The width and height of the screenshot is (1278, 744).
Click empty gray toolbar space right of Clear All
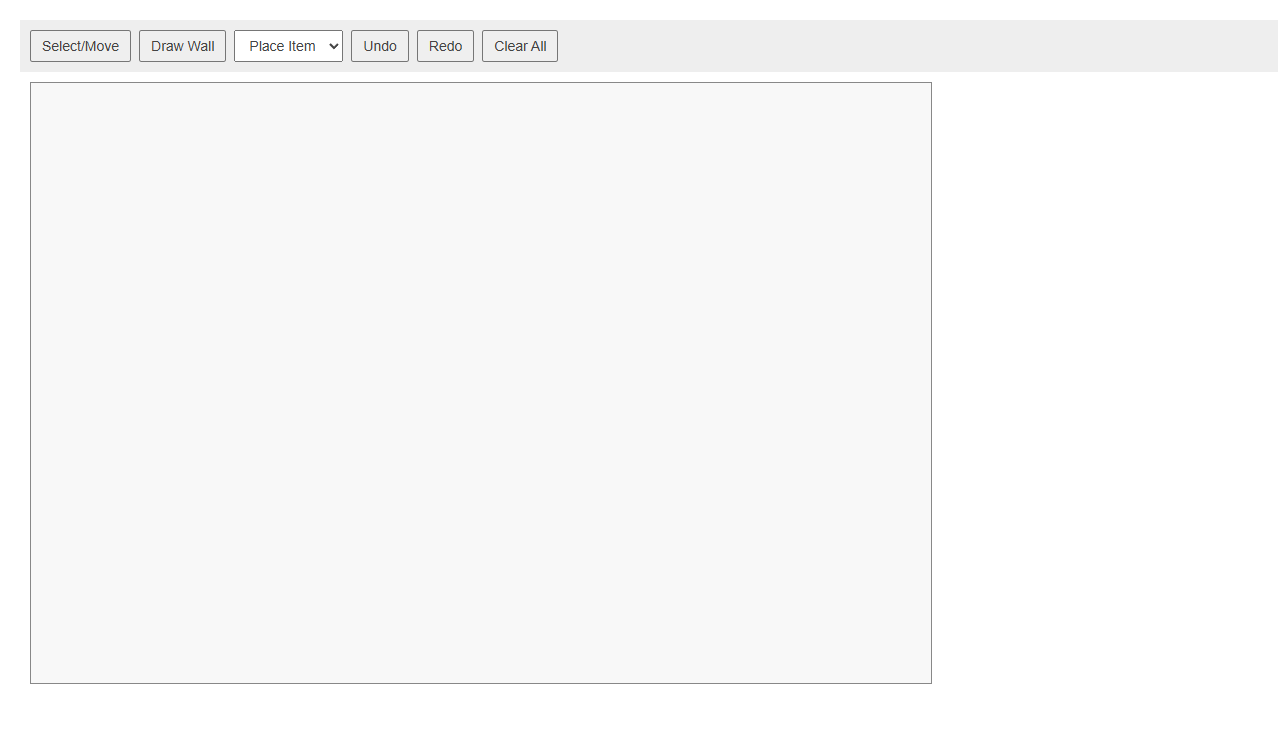(900, 46)
